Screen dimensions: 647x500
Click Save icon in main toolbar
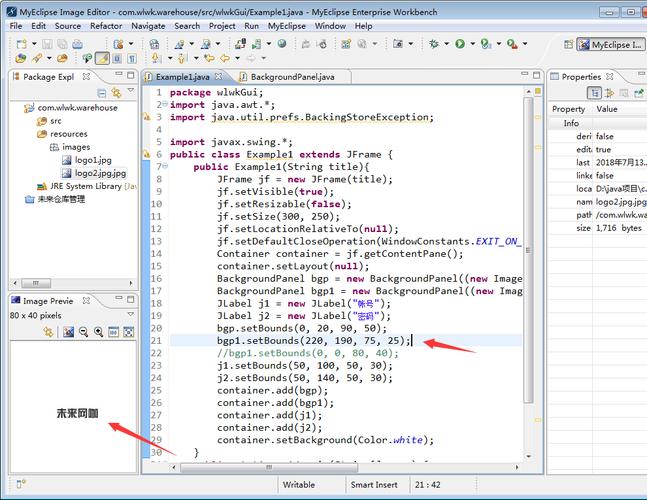click(47, 44)
